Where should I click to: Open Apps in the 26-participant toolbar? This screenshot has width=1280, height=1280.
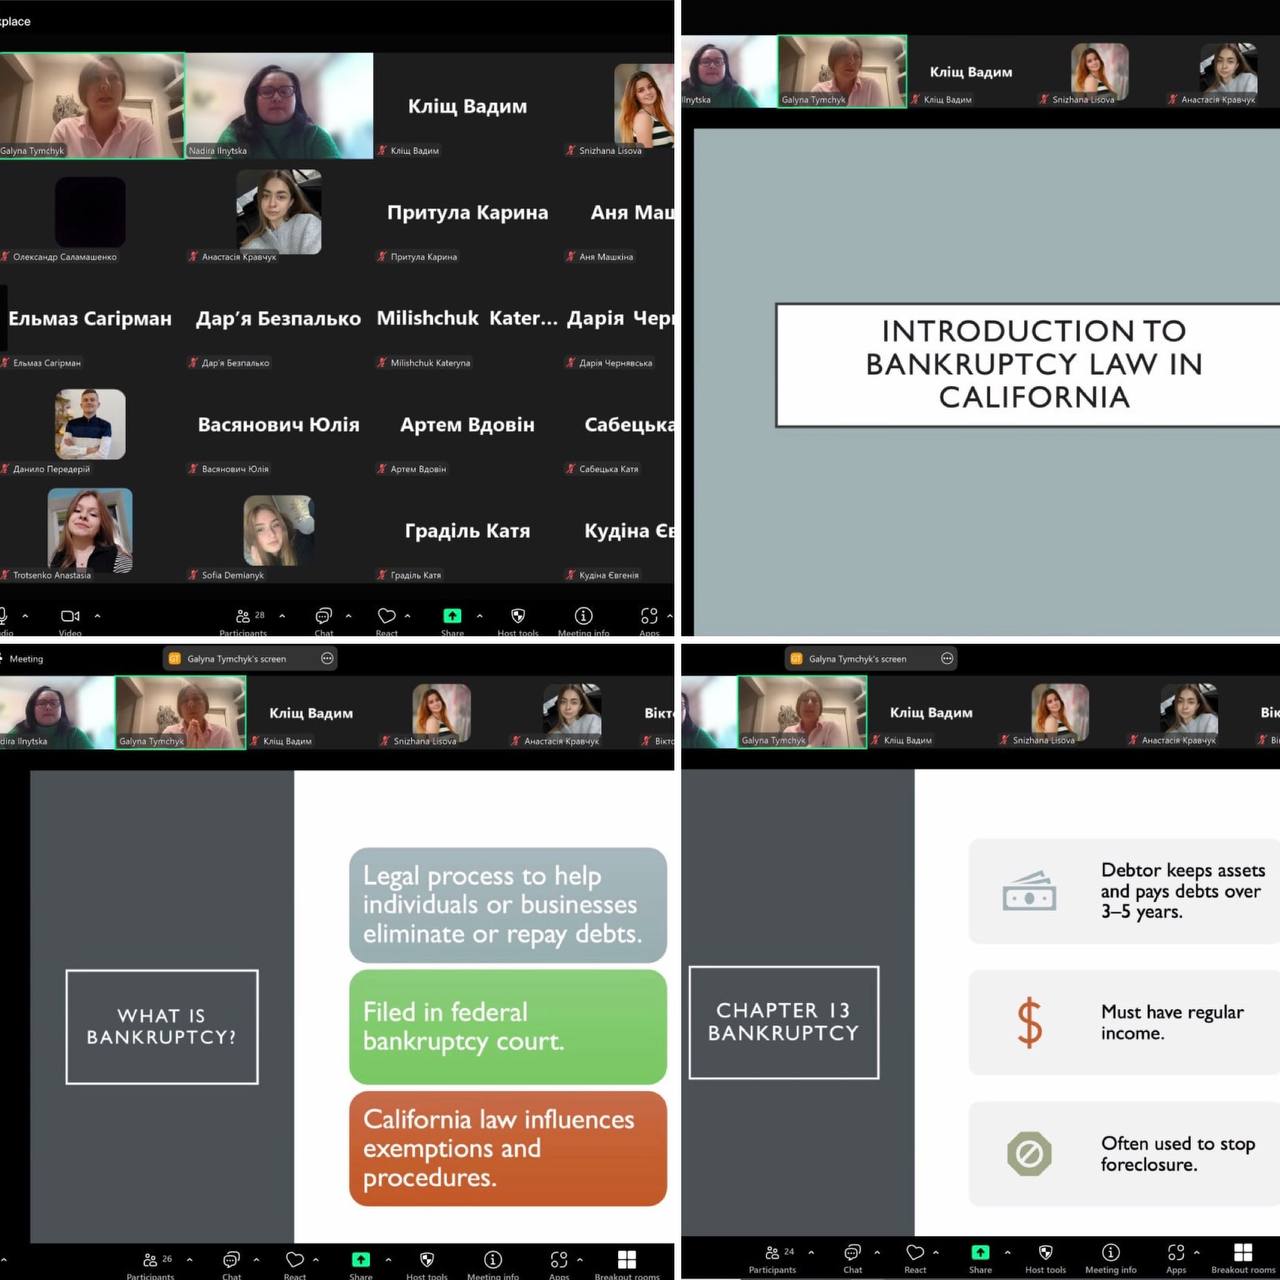coord(559,1260)
